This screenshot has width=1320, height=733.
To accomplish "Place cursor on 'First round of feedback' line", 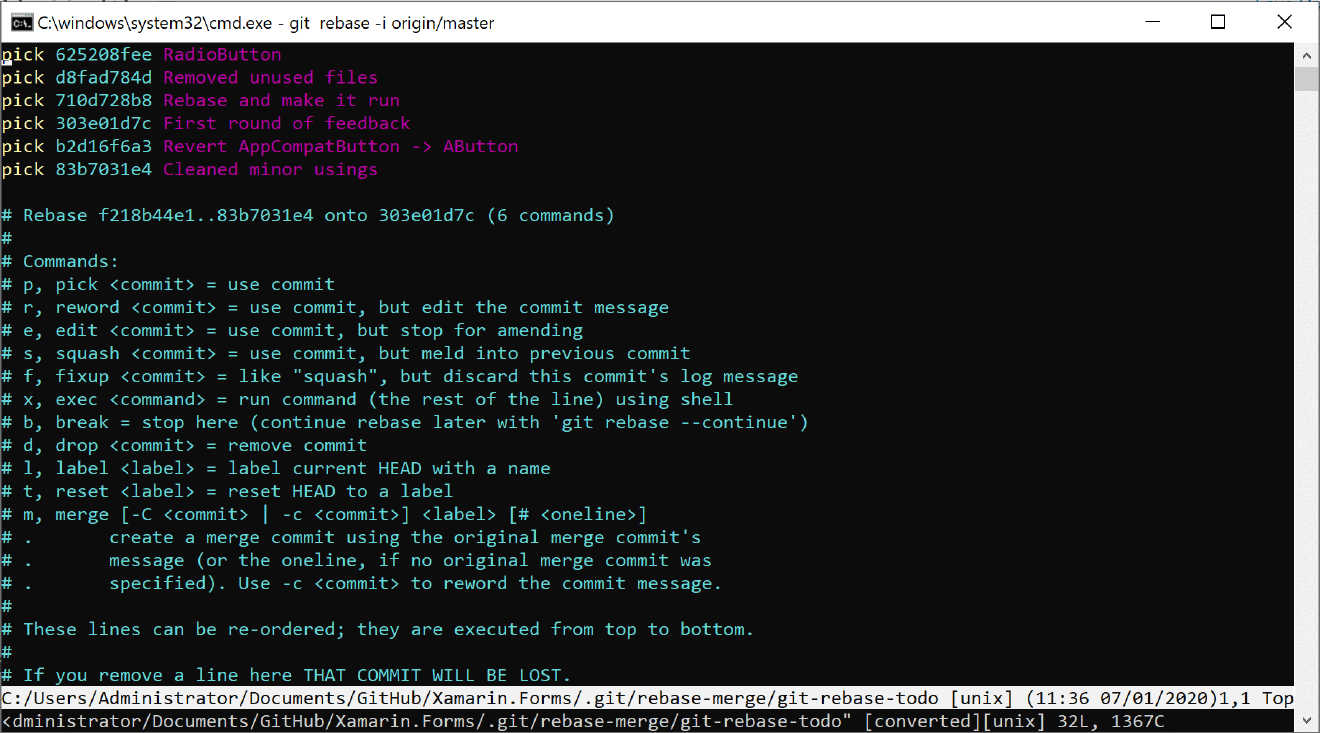I will pos(286,124).
